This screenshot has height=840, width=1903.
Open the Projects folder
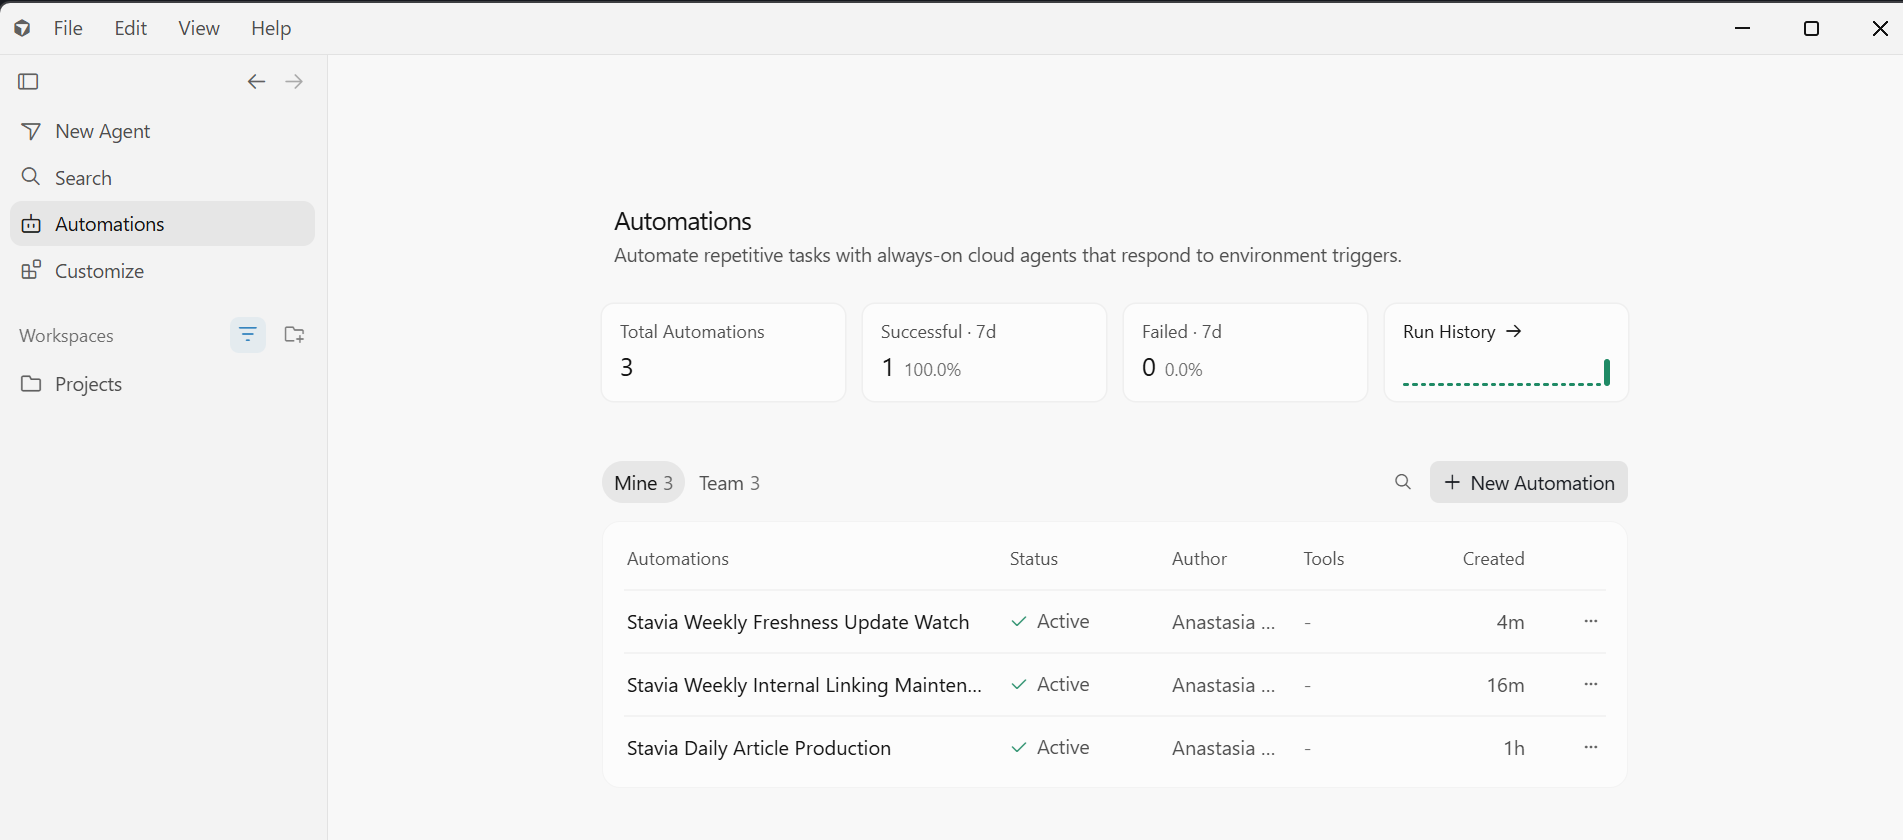point(162,384)
